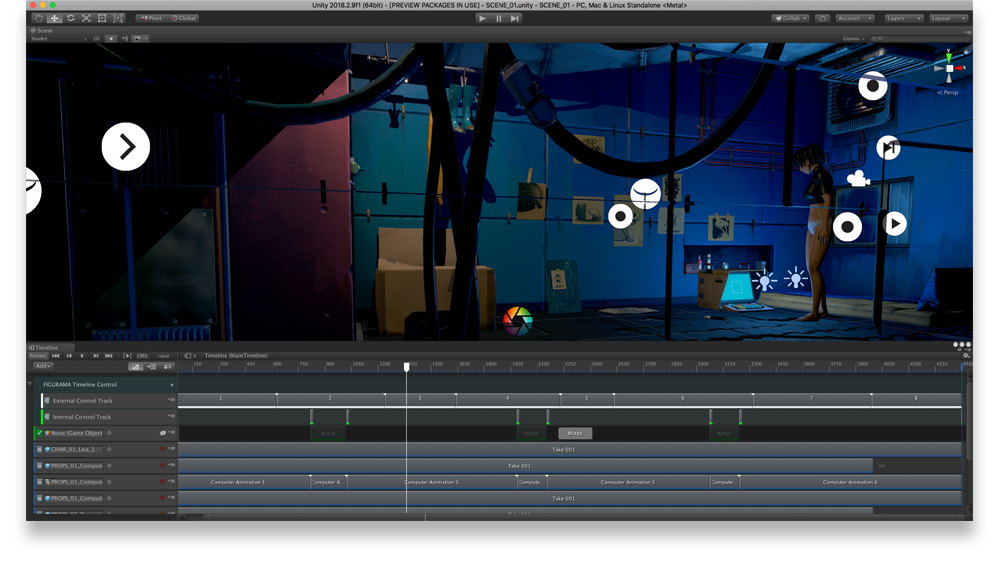Advance one frame with the Step button
The image size is (1000, 575).
515,18
